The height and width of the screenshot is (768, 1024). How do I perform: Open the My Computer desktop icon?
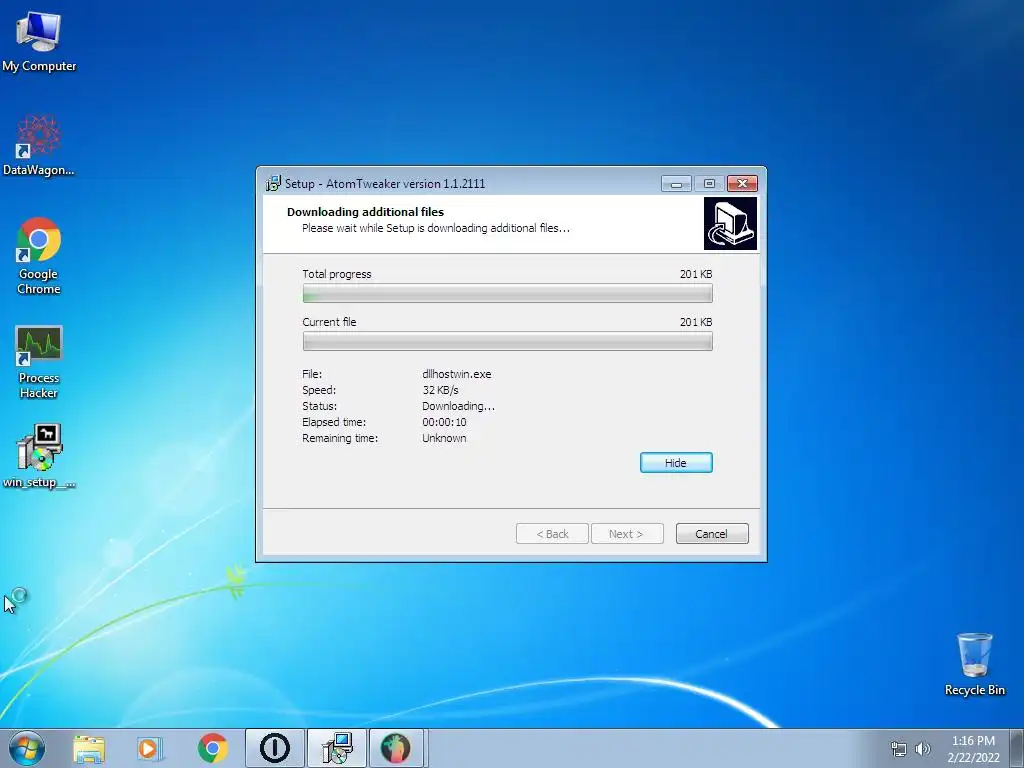pyautogui.click(x=39, y=41)
